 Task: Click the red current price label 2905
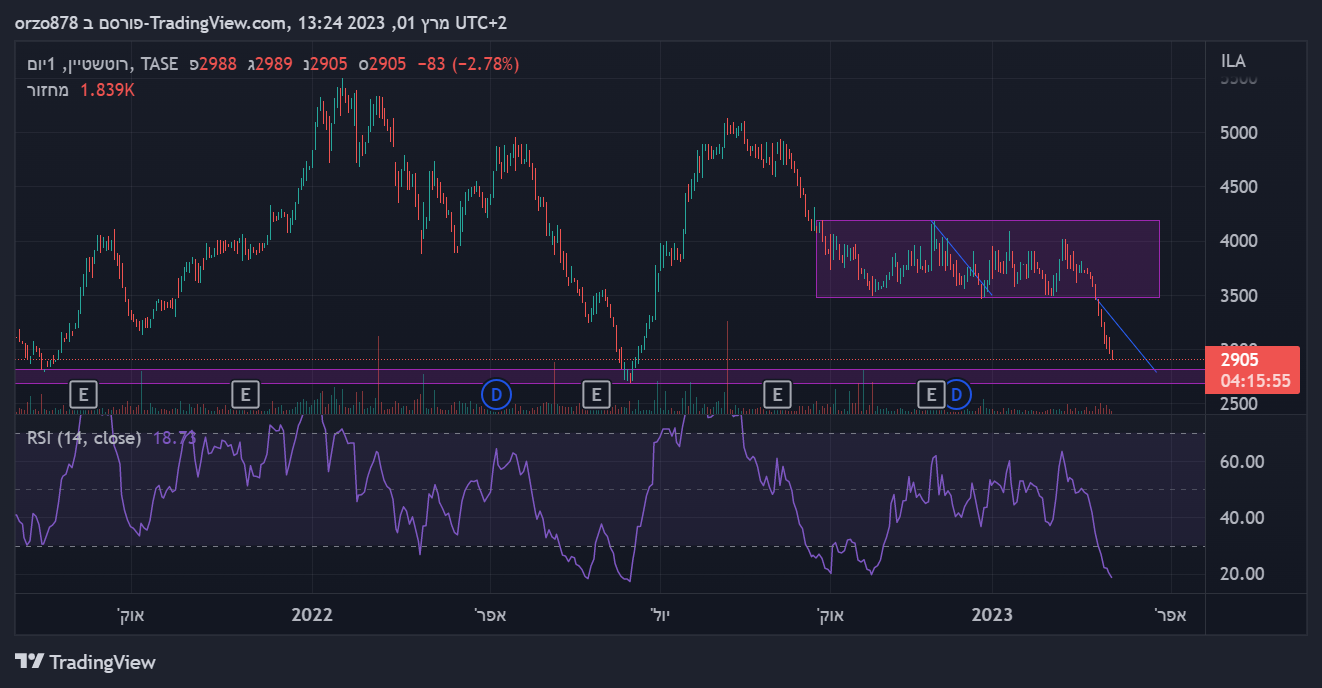[x=1239, y=360]
